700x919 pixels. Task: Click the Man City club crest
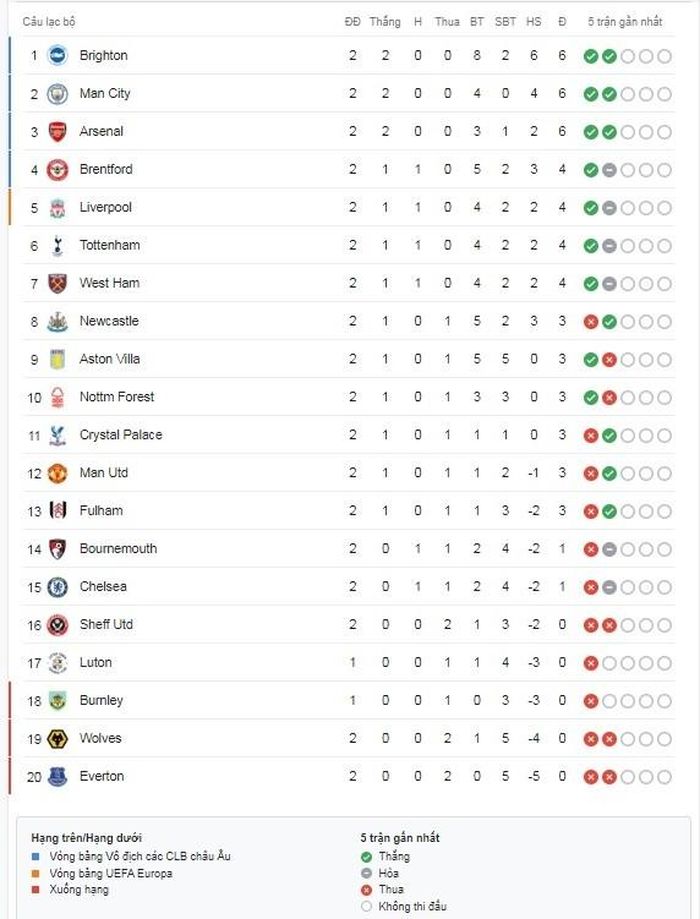(57, 94)
